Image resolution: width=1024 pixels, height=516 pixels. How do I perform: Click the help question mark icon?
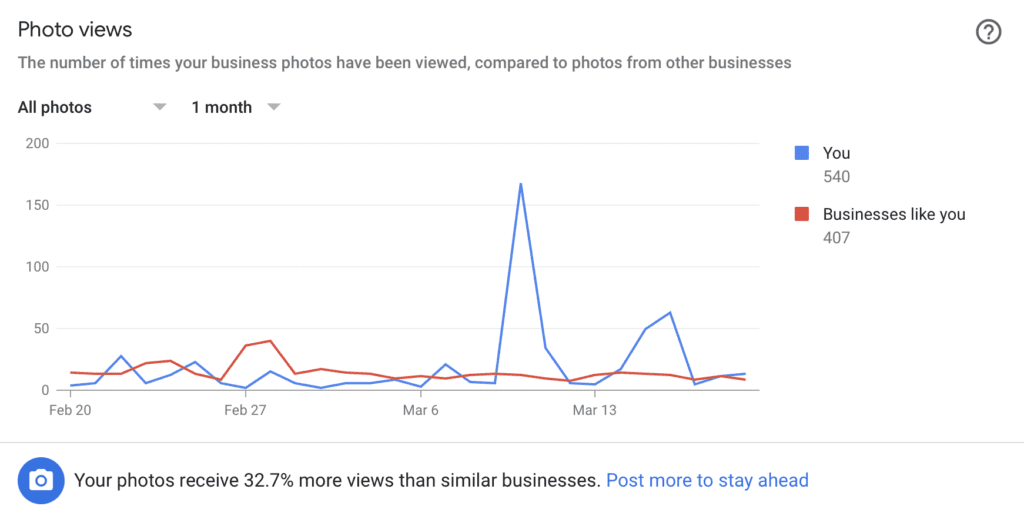[x=988, y=31]
